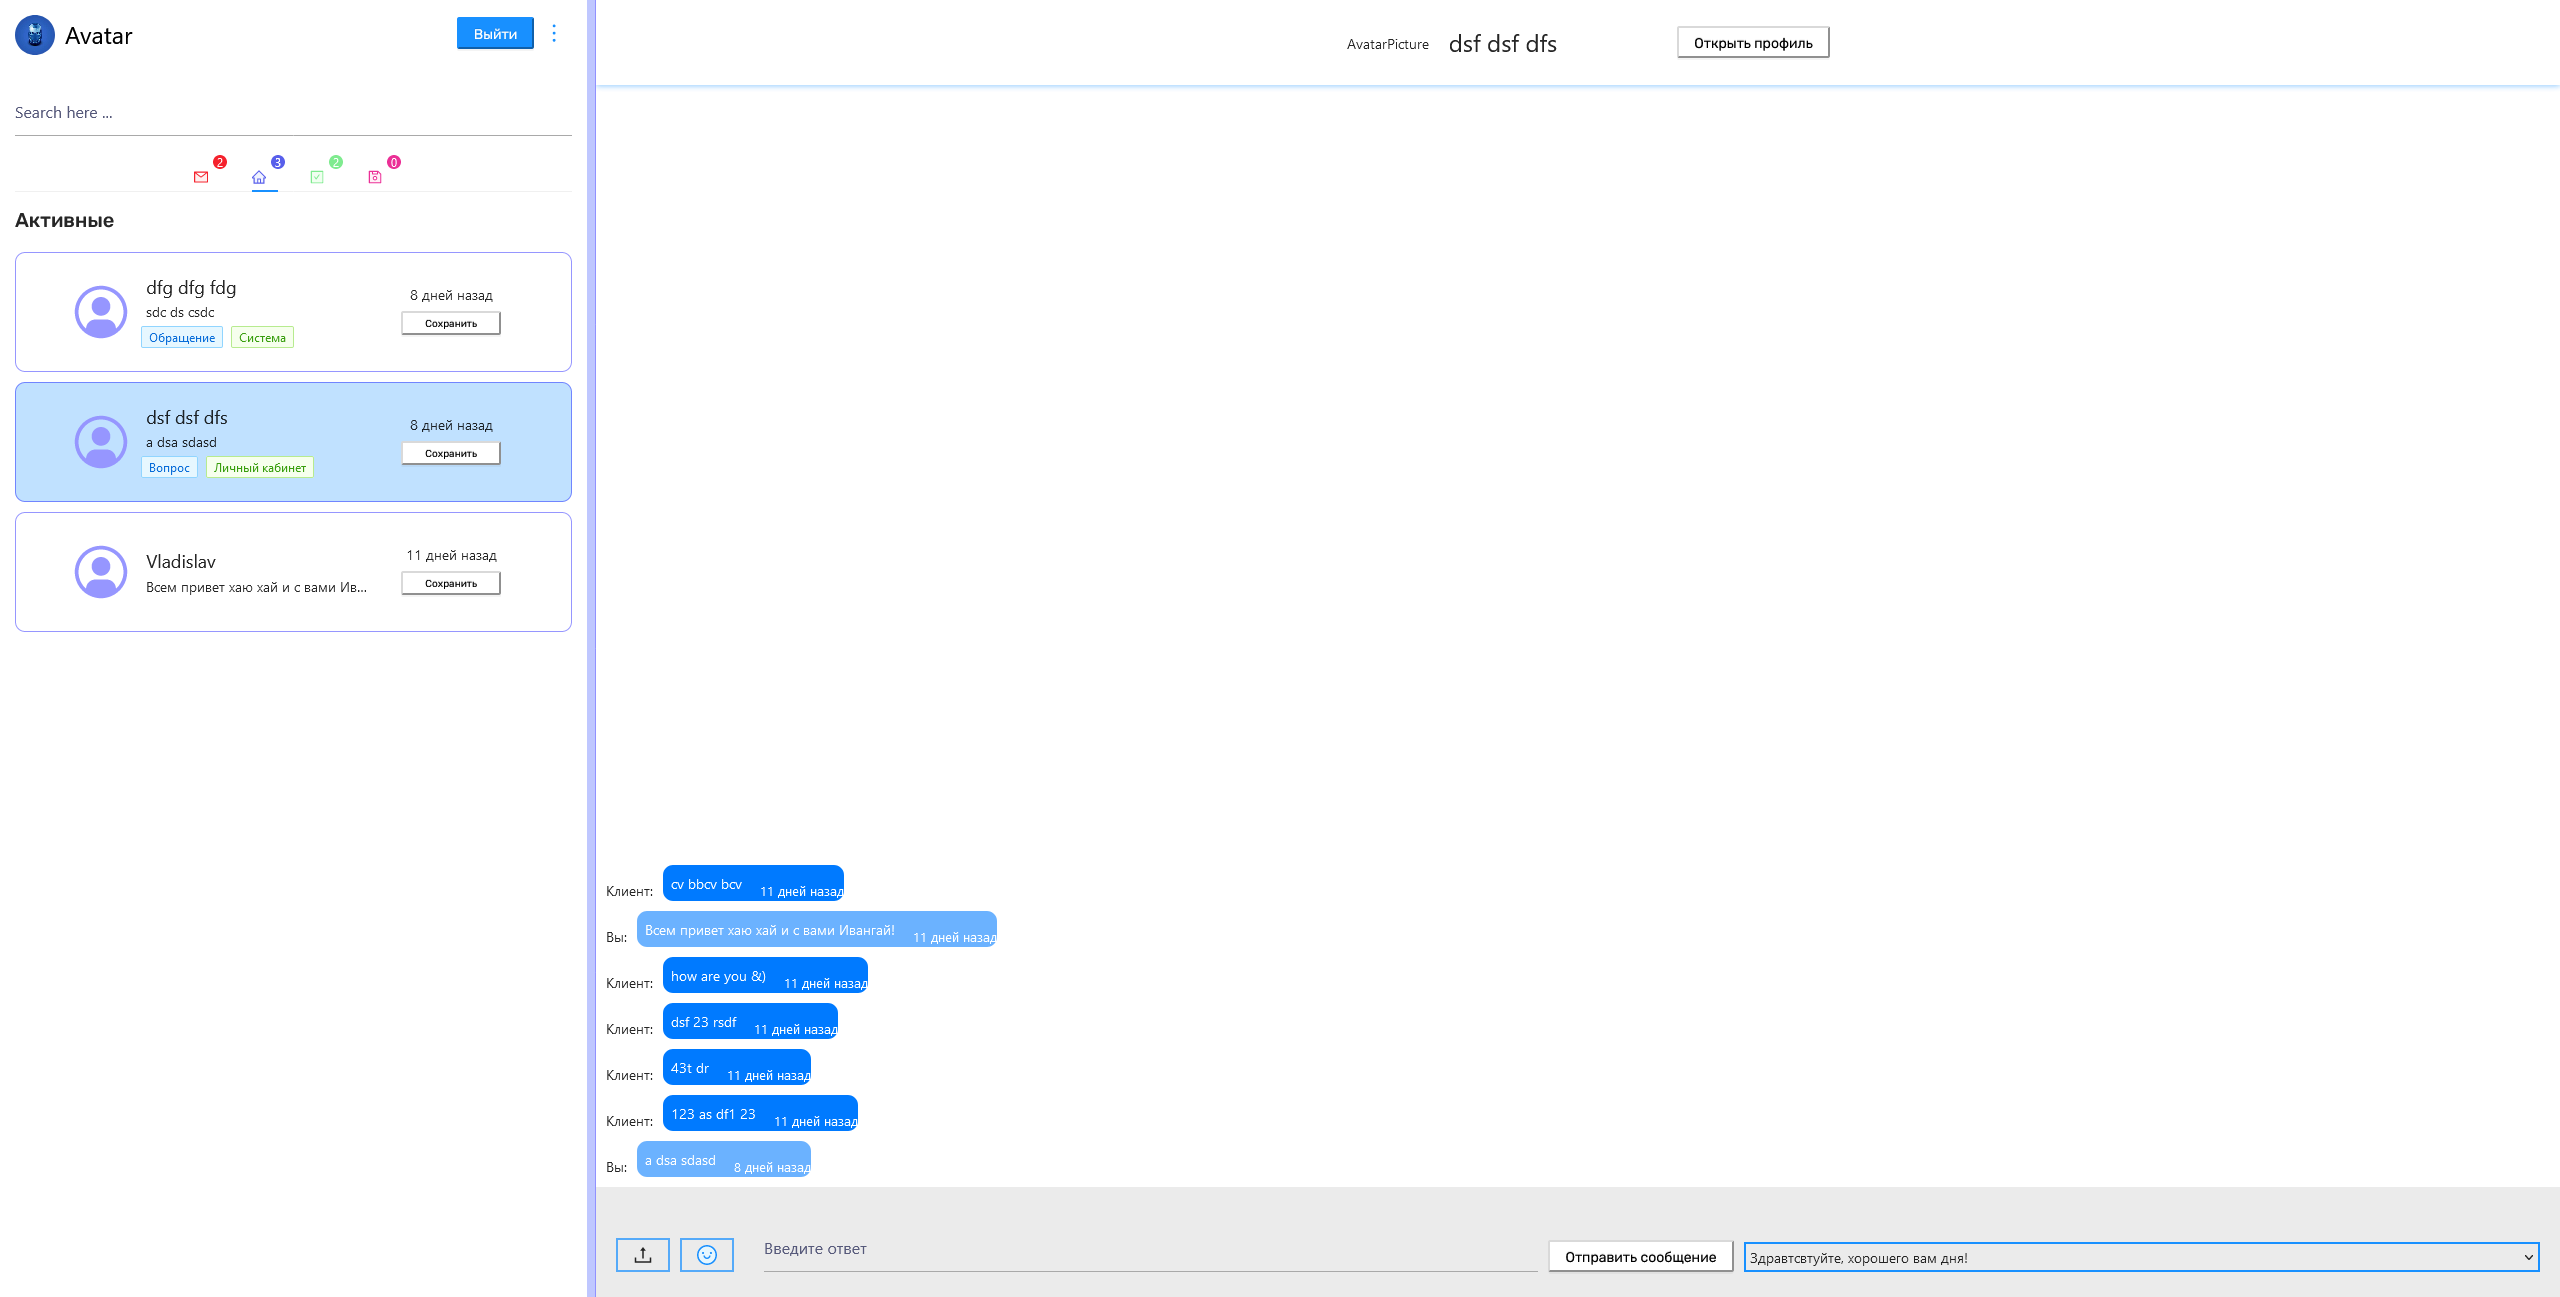Click Открыть профиль button
Image resolution: width=2560 pixels, height=1297 pixels.
(1753, 43)
